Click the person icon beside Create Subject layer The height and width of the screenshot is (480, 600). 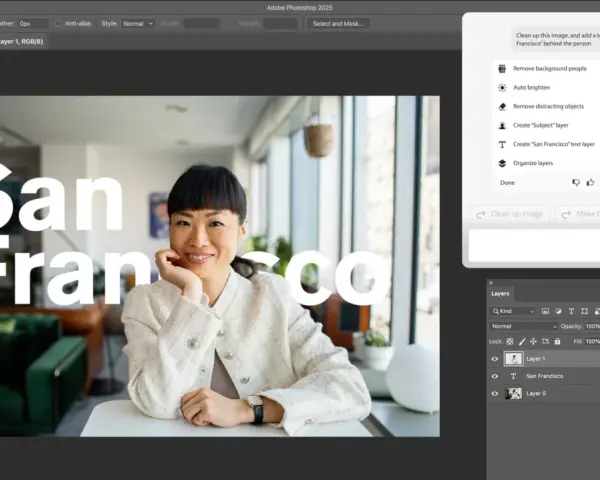pos(502,126)
